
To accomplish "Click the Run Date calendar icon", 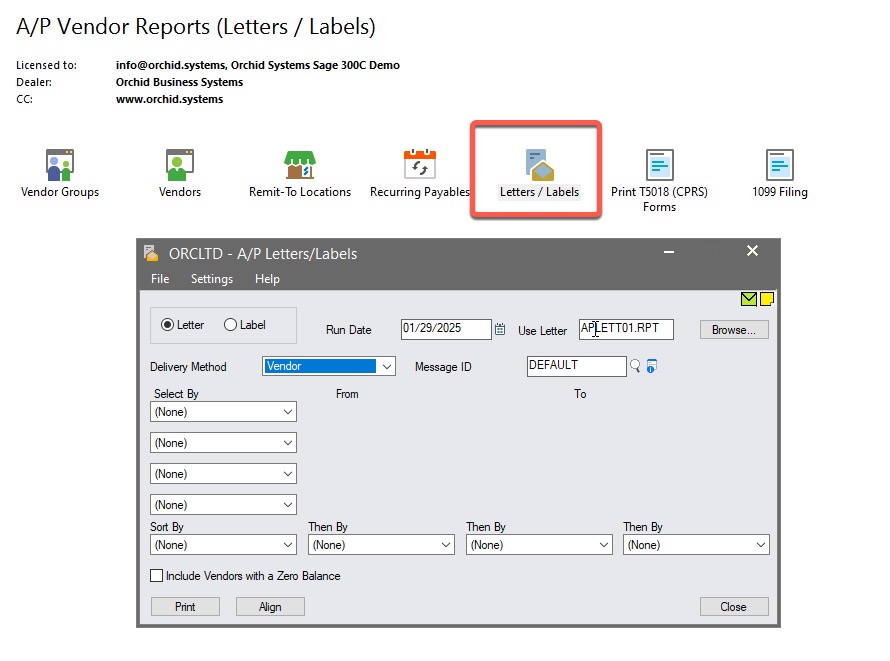I will tap(501, 330).
